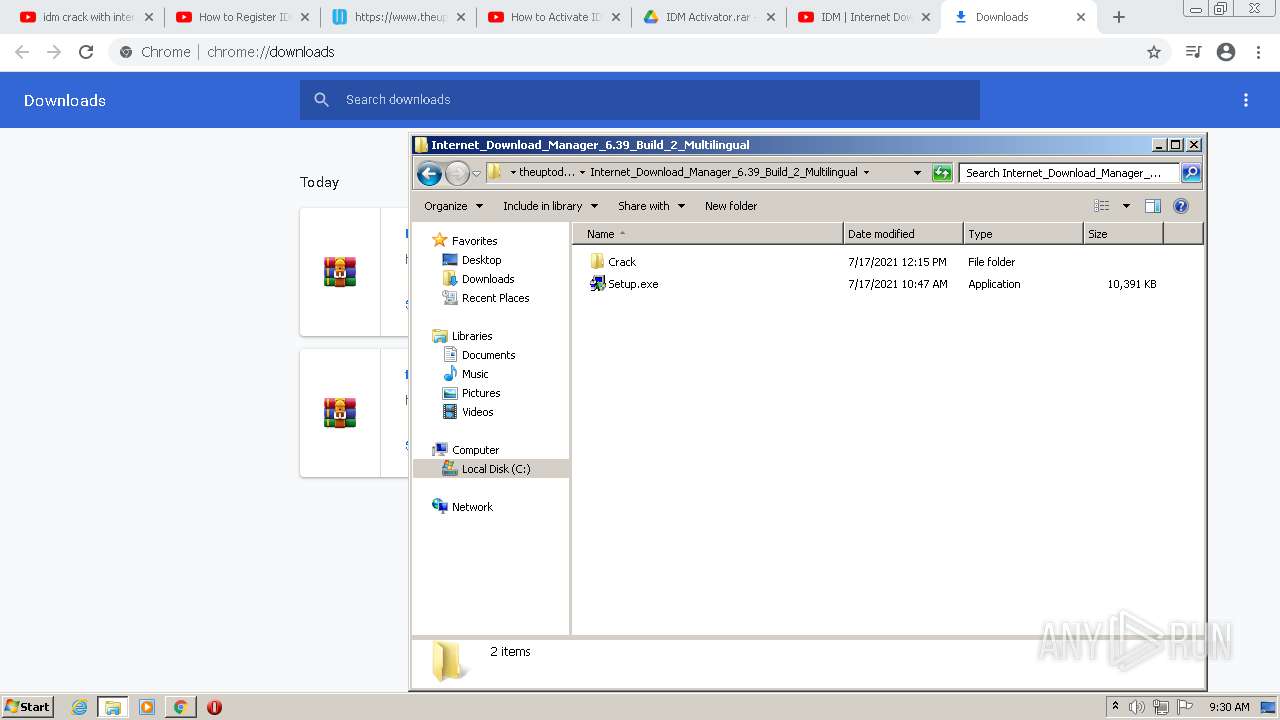Viewport: 1280px width, 720px height.
Task: Open the Share with menu
Action: pyautogui.click(x=651, y=206)
